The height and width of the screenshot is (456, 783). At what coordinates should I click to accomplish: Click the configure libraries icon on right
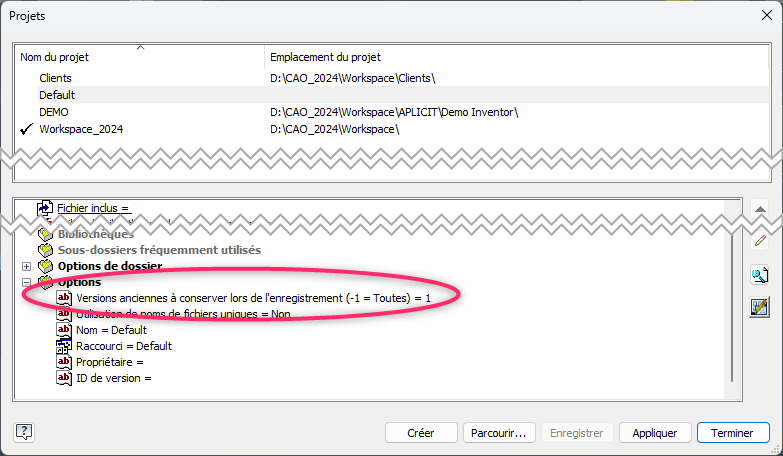tap(760, 307)
